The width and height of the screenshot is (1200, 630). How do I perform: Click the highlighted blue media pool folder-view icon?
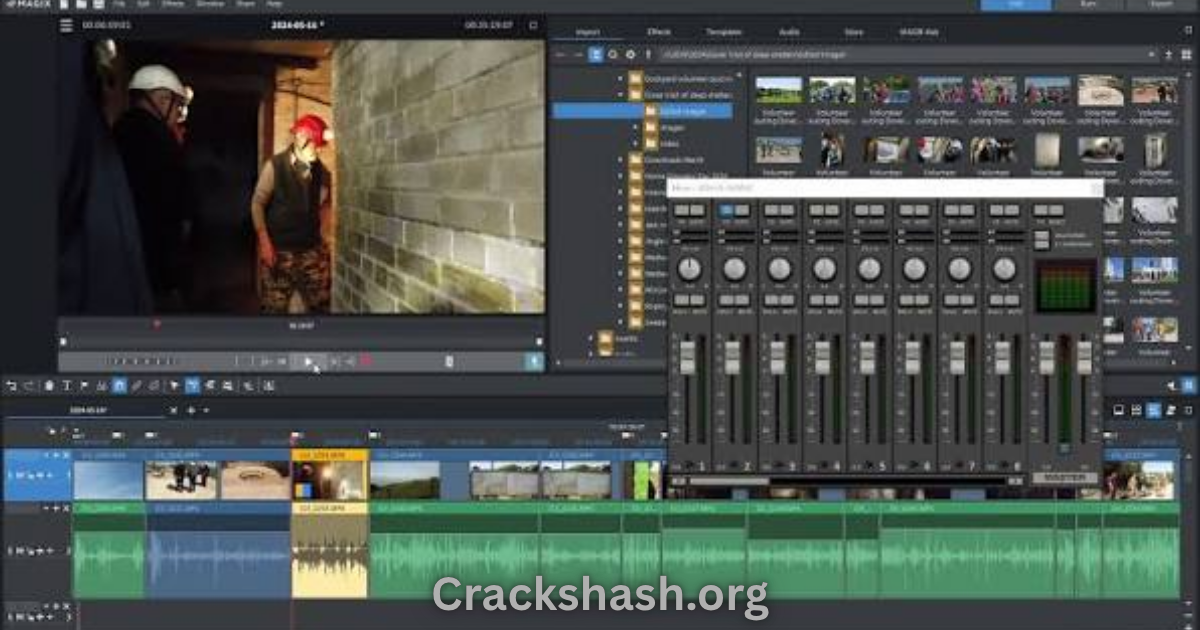[596, 55]
